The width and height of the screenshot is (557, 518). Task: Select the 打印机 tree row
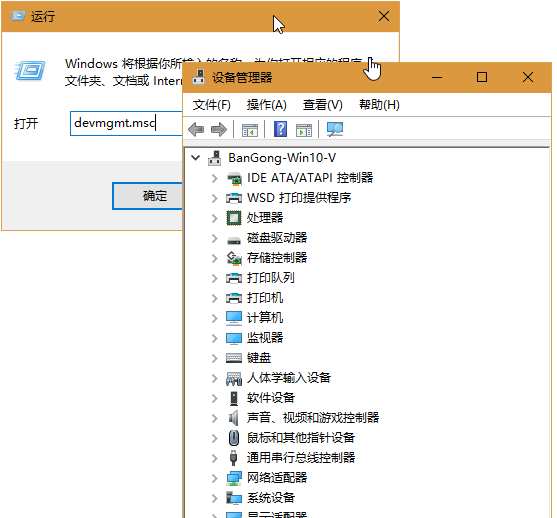(x=265, y=298)
